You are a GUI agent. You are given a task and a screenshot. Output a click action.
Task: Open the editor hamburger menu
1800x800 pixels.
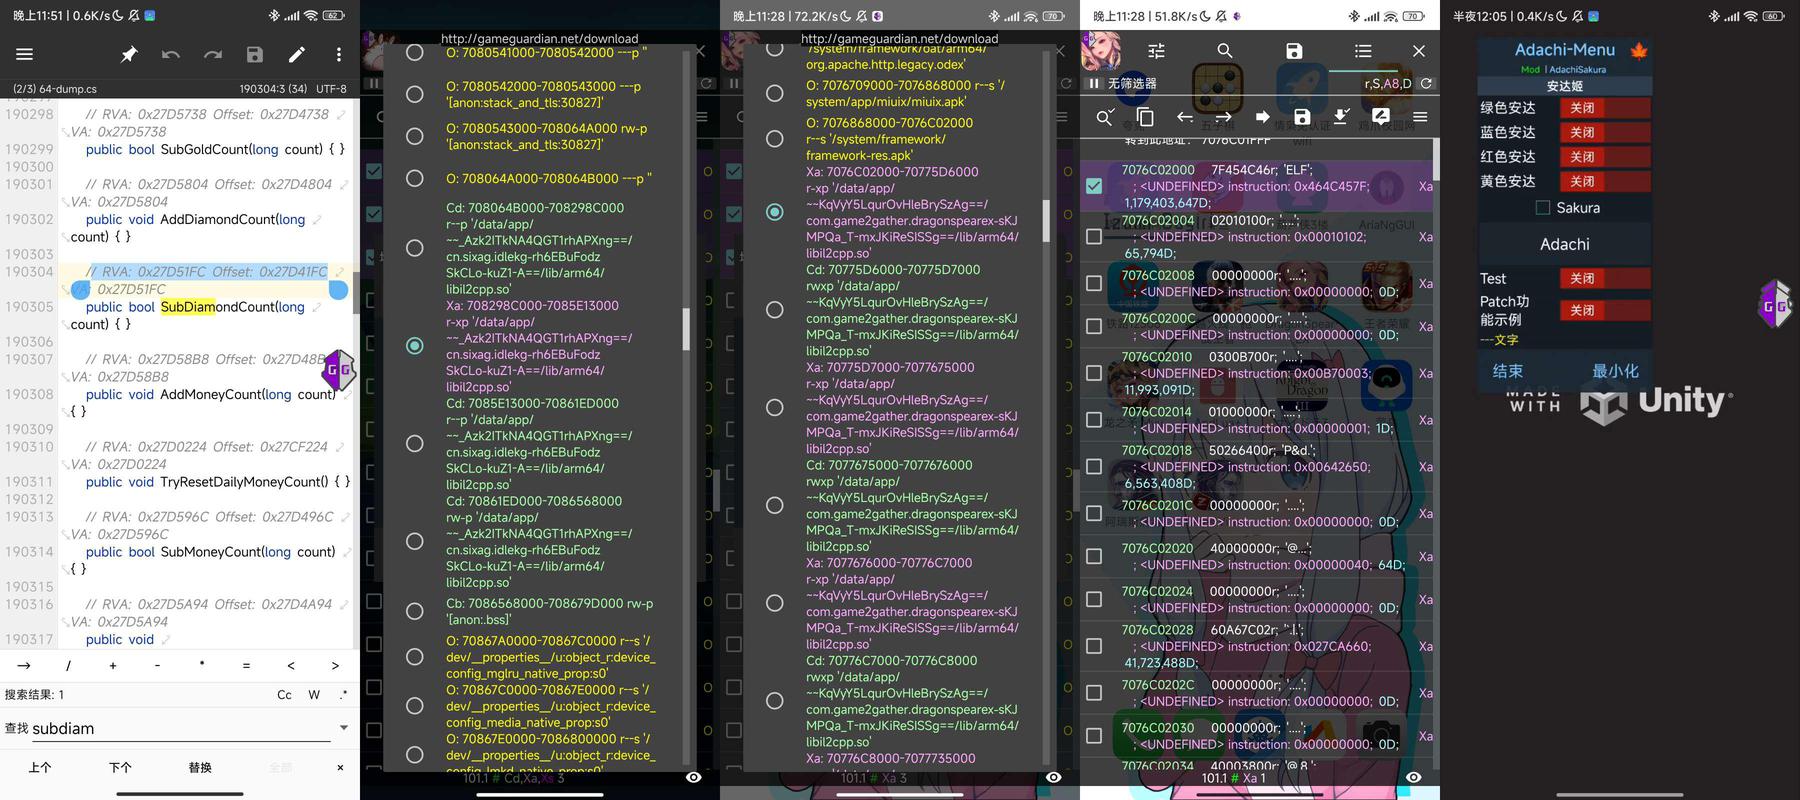point(25,55)
